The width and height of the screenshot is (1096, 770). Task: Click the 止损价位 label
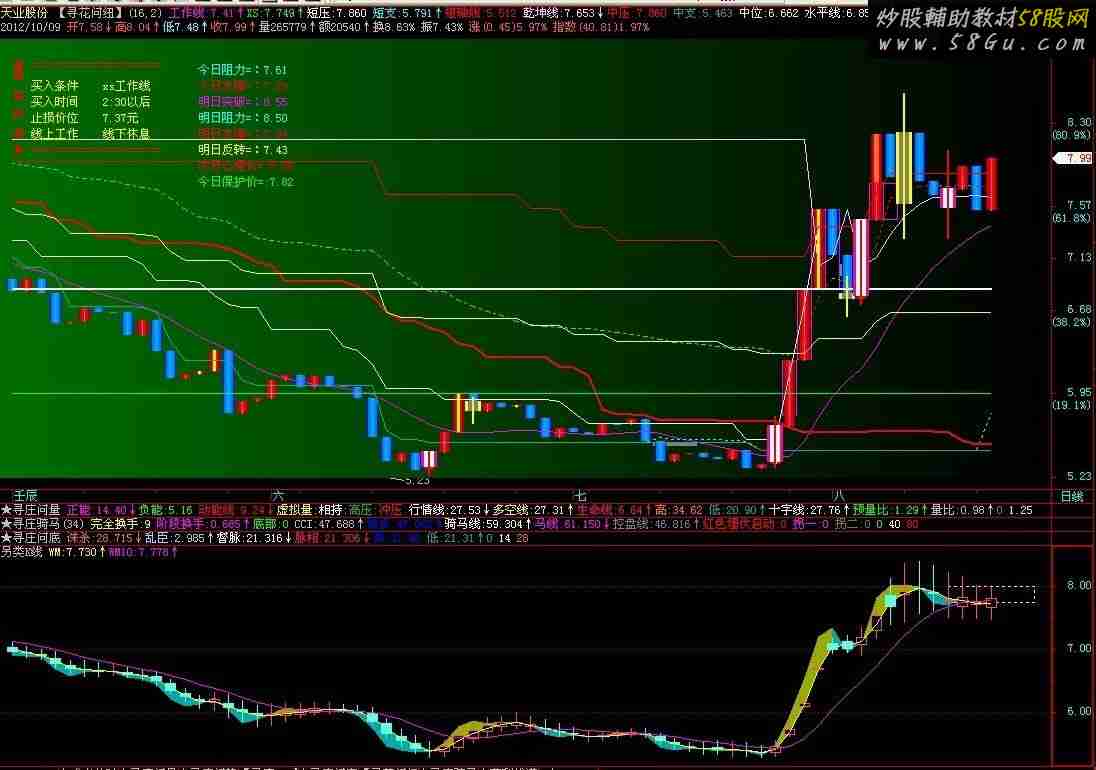55,118
